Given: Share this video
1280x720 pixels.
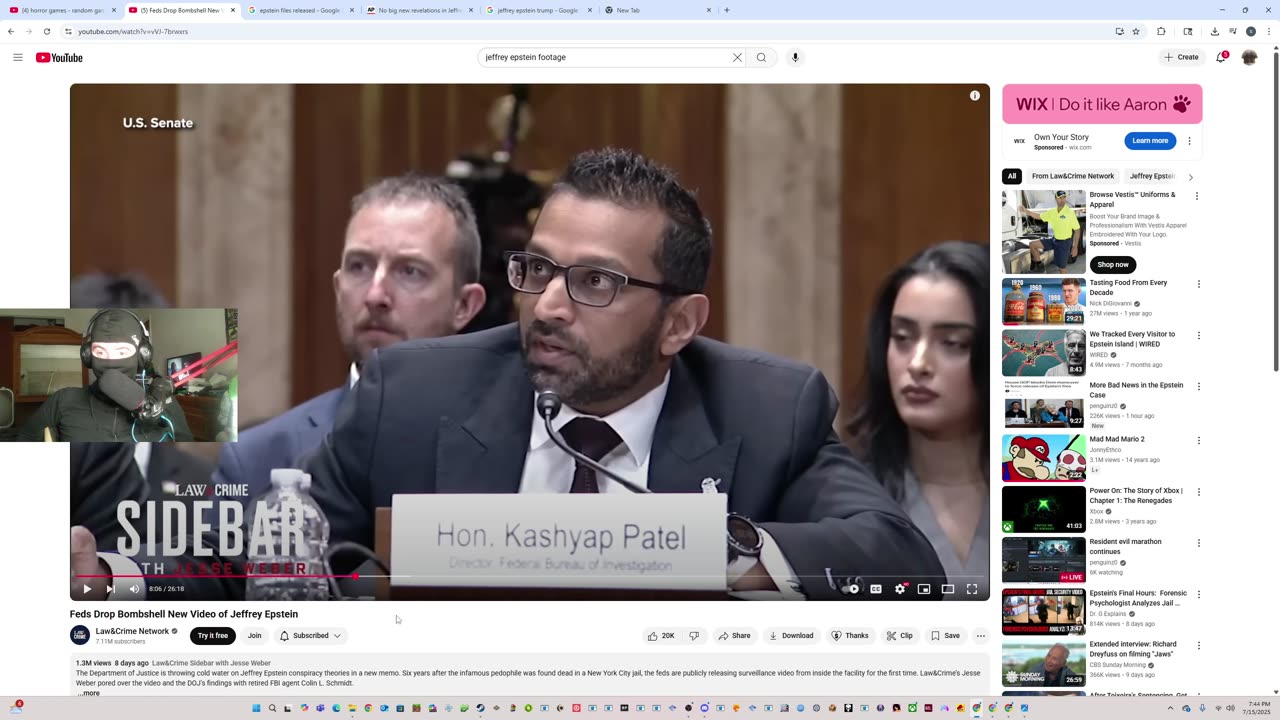Looking at the screenshot, I should [x=734, y=636].
